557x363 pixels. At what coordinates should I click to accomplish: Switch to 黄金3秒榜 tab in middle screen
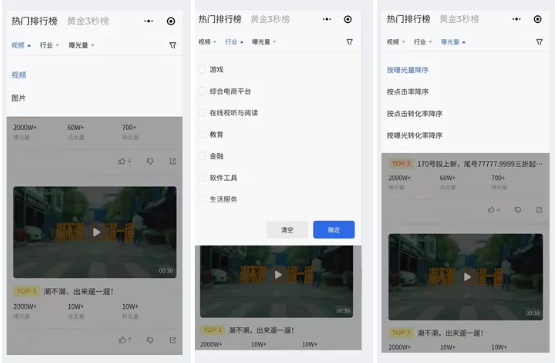pos(270,19)
